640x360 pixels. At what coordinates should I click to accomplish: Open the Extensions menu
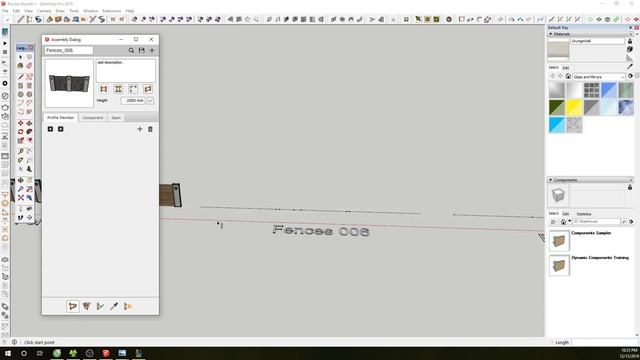click(x=111, y=11)
